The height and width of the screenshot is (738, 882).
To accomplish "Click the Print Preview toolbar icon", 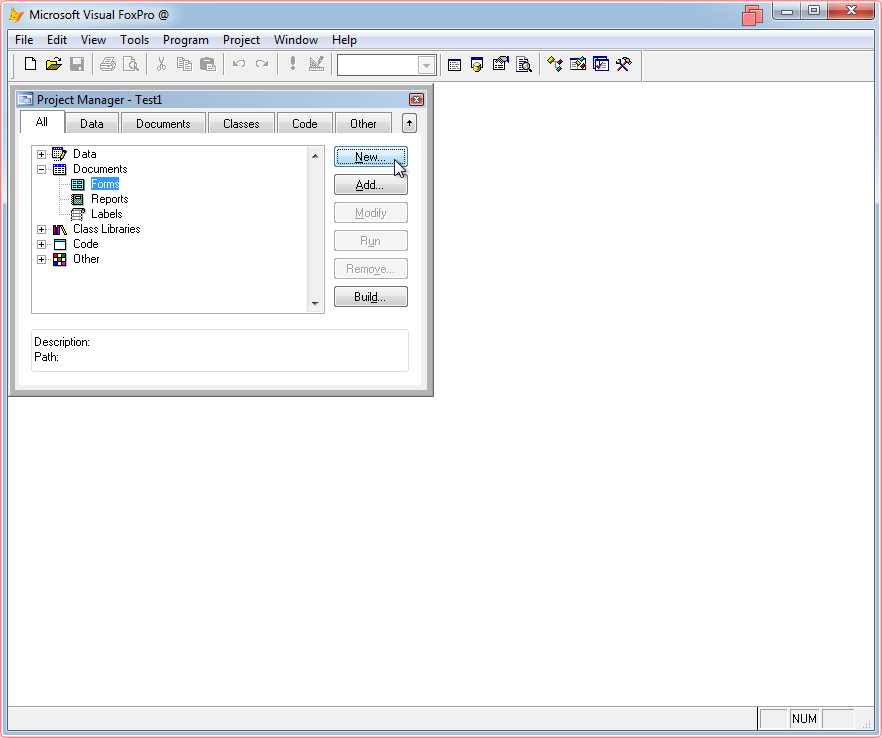I will tap(130, 64).
